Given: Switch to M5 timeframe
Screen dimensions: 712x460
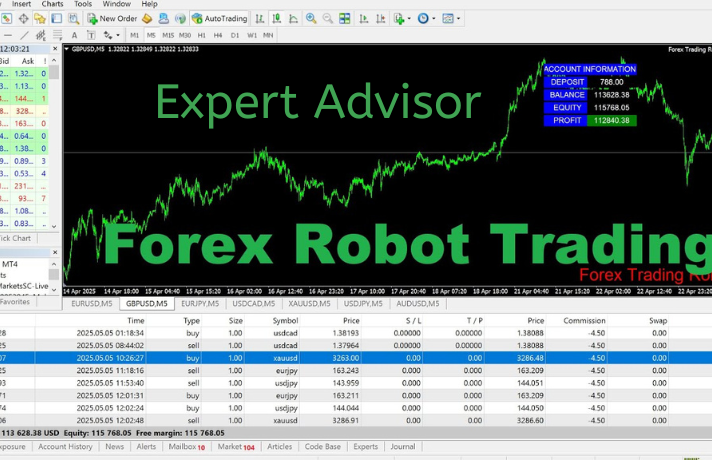Looking at the screenshot, I should (151, 35).
